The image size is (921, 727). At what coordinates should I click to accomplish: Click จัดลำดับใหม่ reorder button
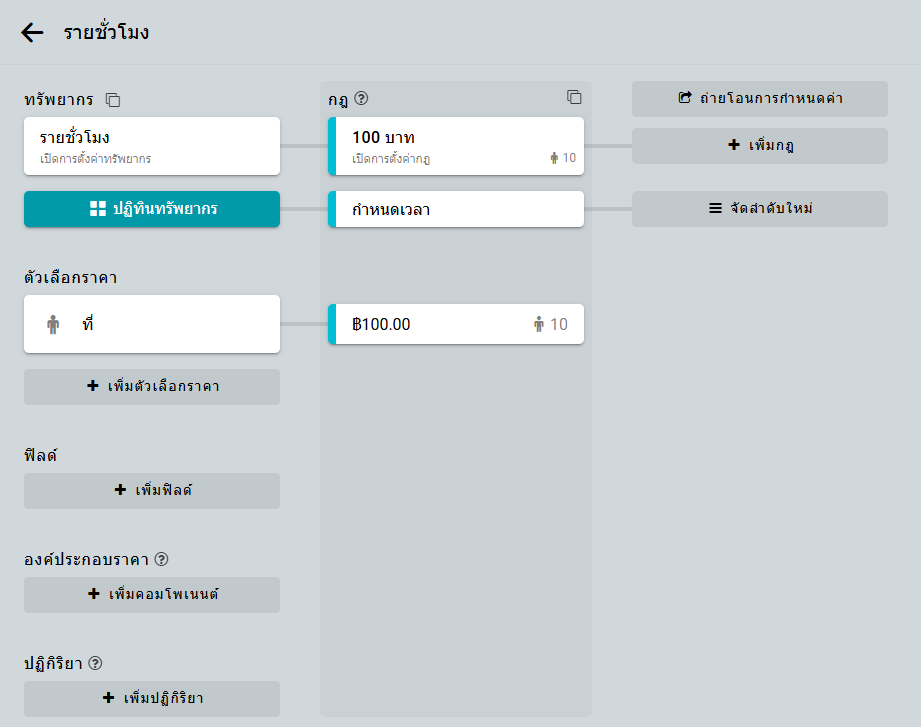coord(759,209)
